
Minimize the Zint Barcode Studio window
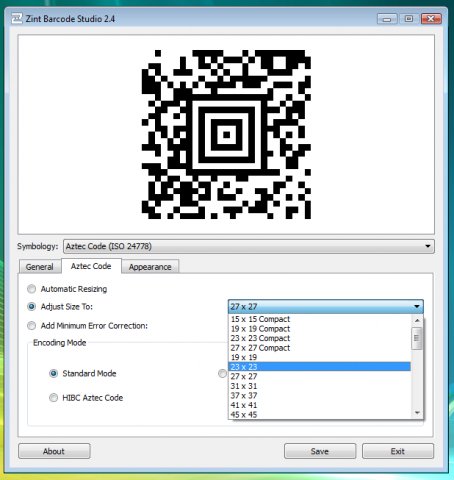point(387,19)
